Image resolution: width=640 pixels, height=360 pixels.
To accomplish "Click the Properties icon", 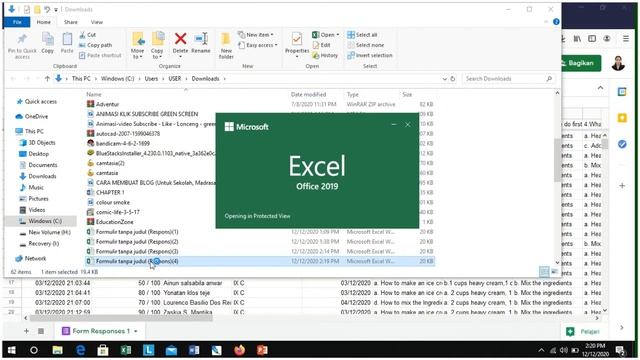I will (x=297, y=39).
